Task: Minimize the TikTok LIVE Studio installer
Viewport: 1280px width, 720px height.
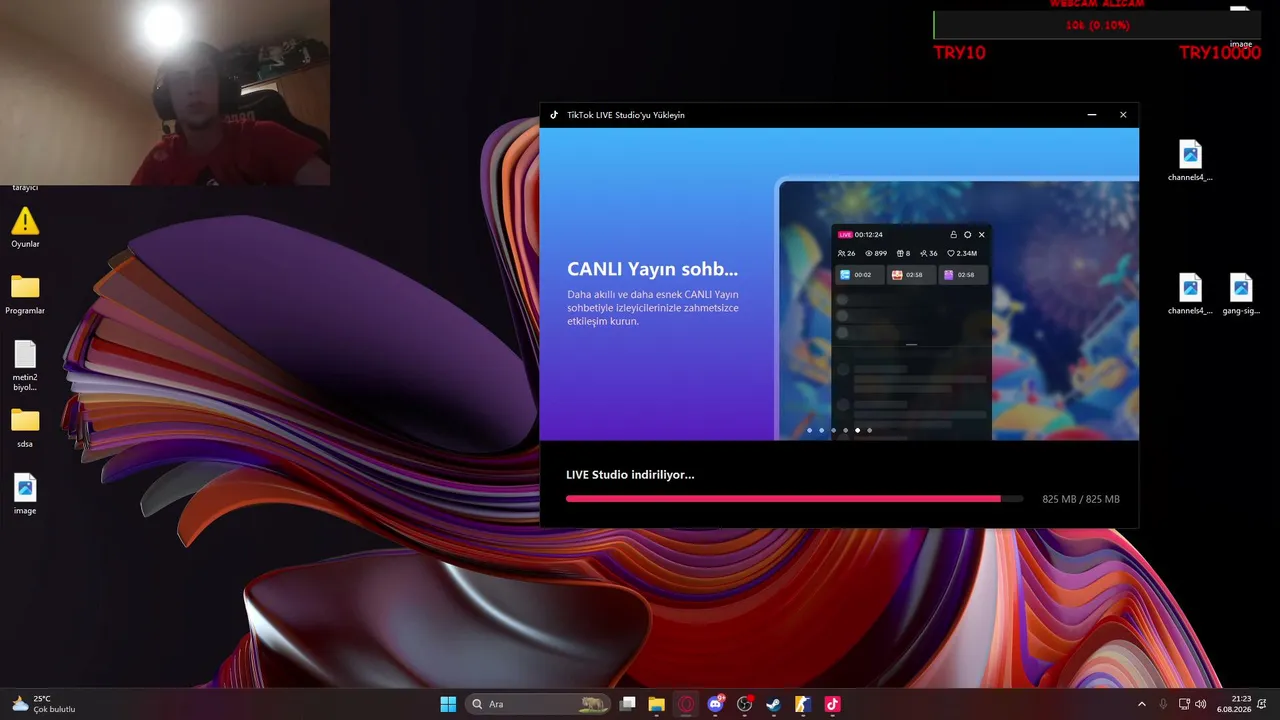Action: (x=1092, y=115)
